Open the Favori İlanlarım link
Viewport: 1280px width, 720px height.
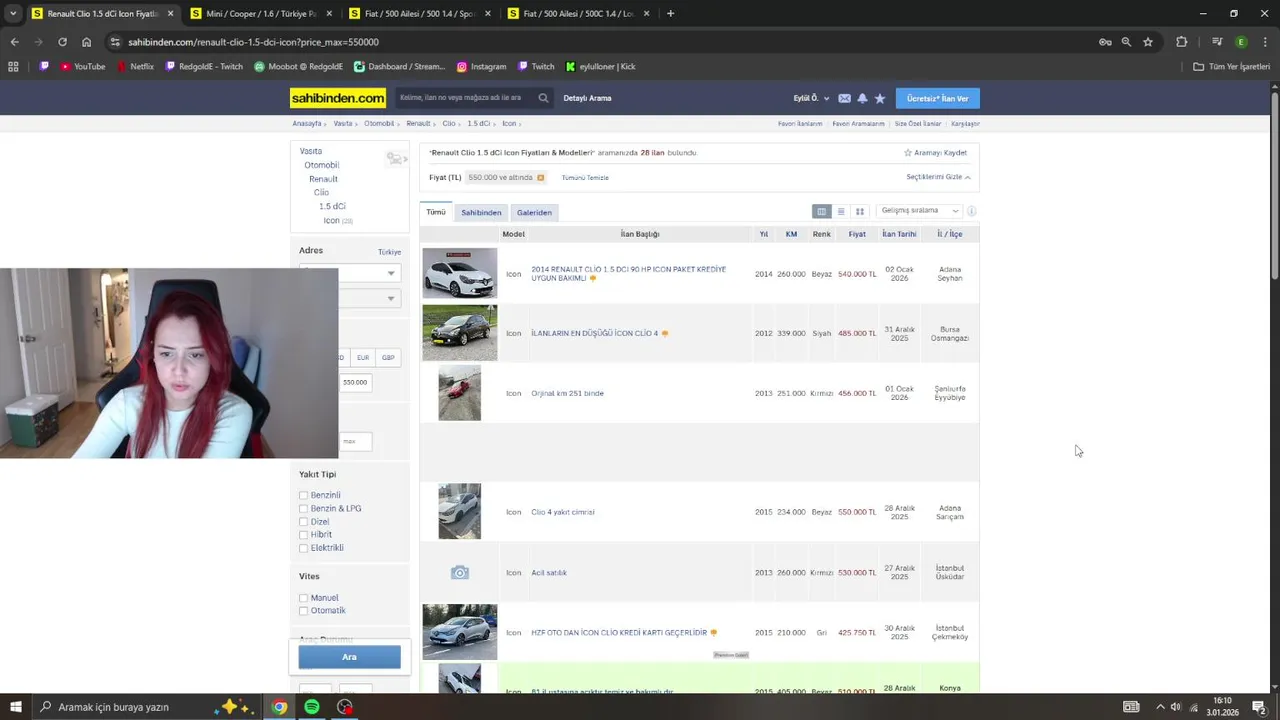tap(800, 123)
